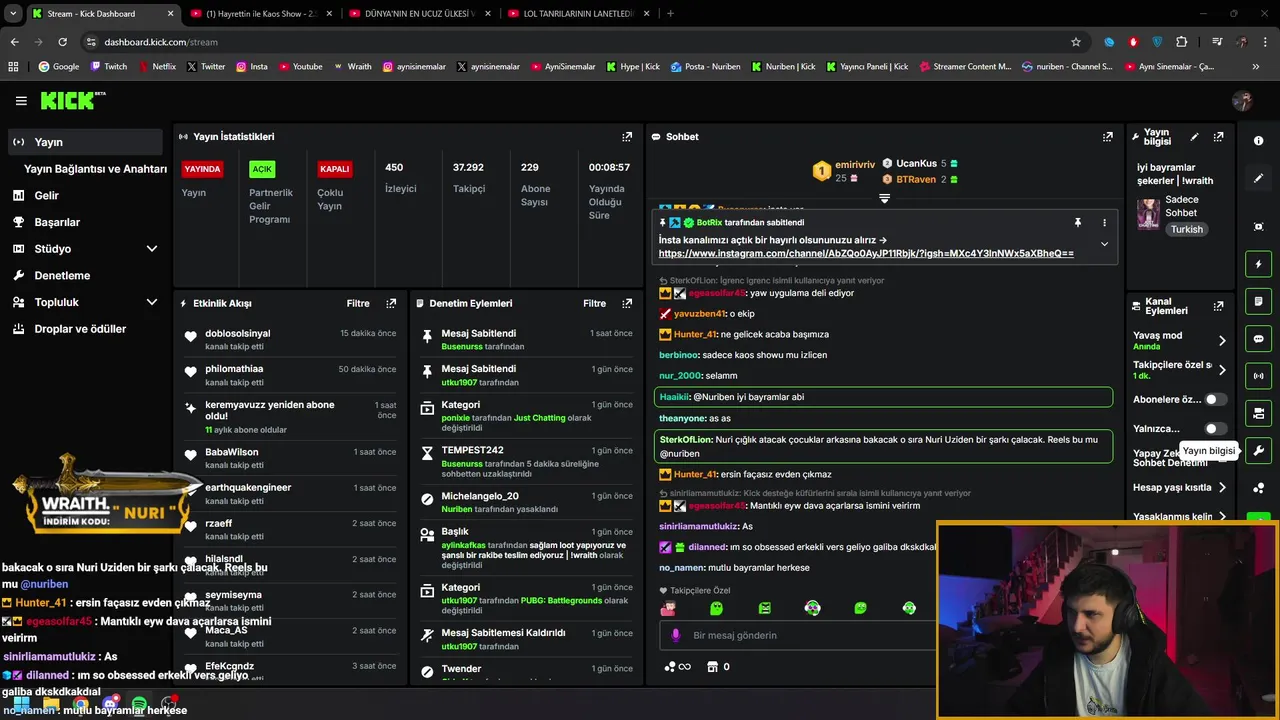Pop out the Yayın İstatistikleri panel
Screen dimensions: 1280x720
tap(627, 137)
